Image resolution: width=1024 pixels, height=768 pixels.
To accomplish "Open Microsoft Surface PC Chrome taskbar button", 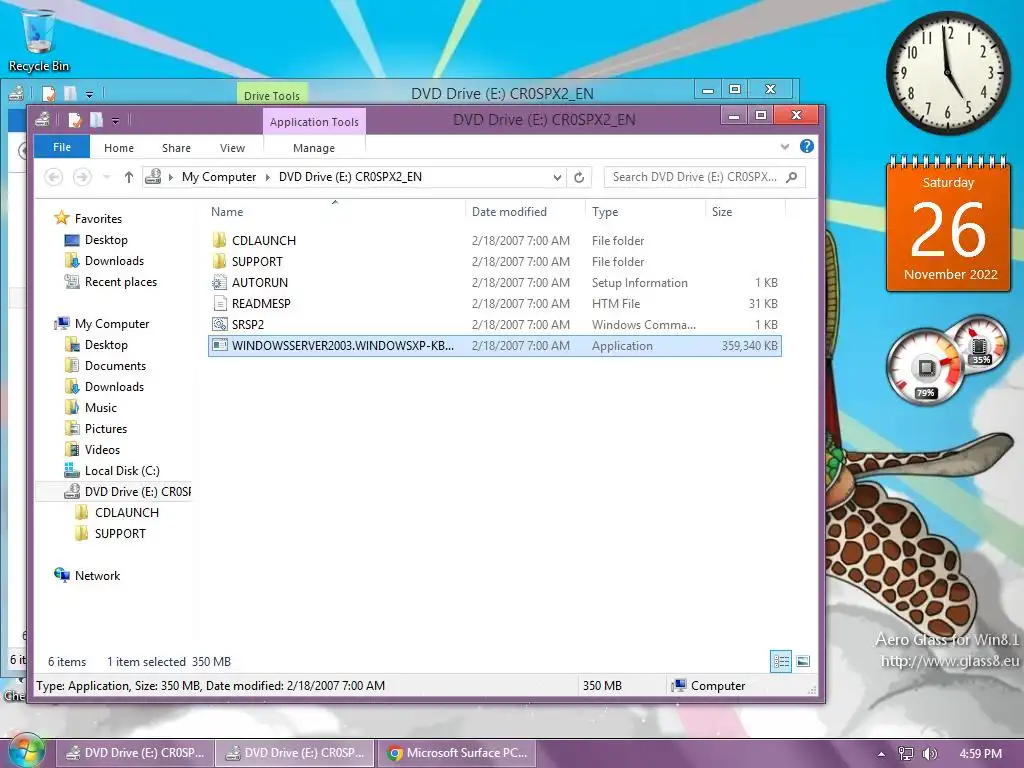I will pyautogui.click(x=456, y=753).
